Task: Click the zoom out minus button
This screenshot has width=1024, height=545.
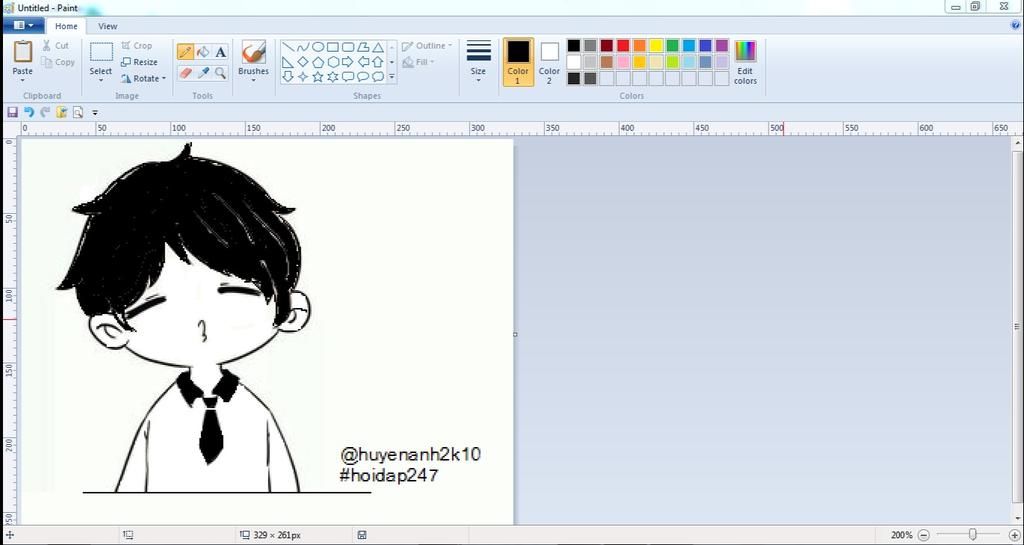Action: pos(923,535)
